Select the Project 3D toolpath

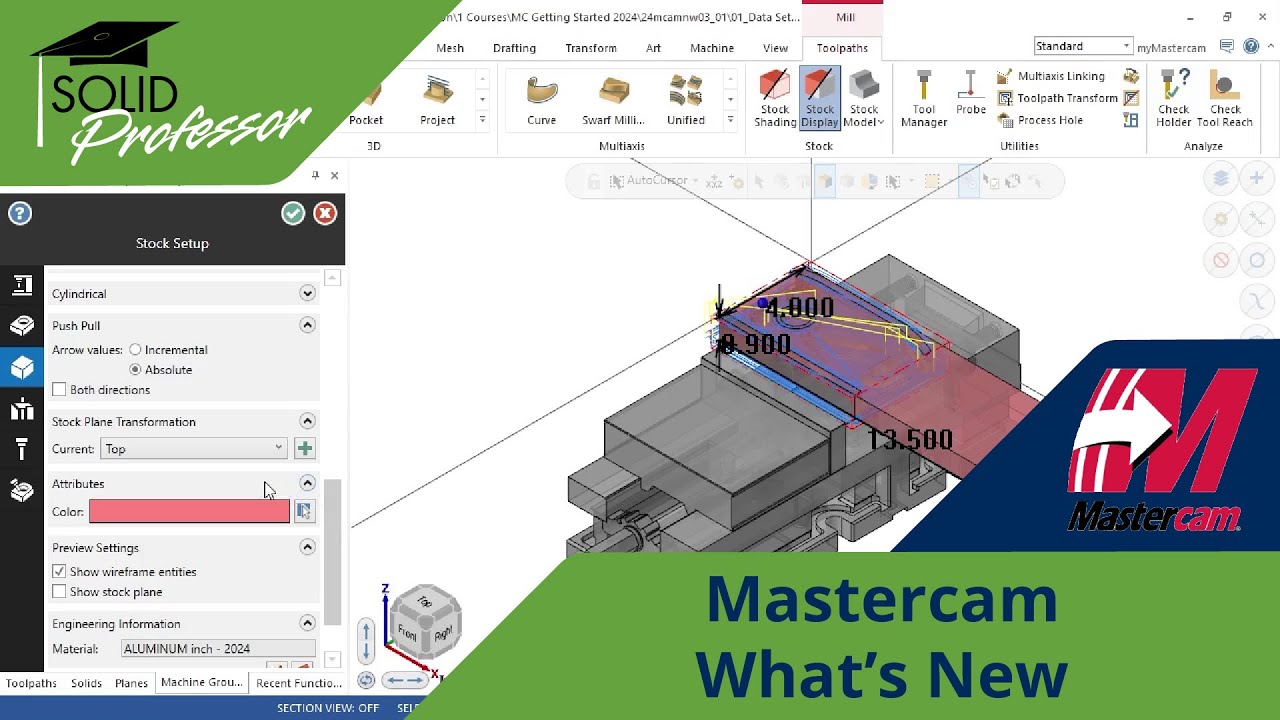(437, 100)
